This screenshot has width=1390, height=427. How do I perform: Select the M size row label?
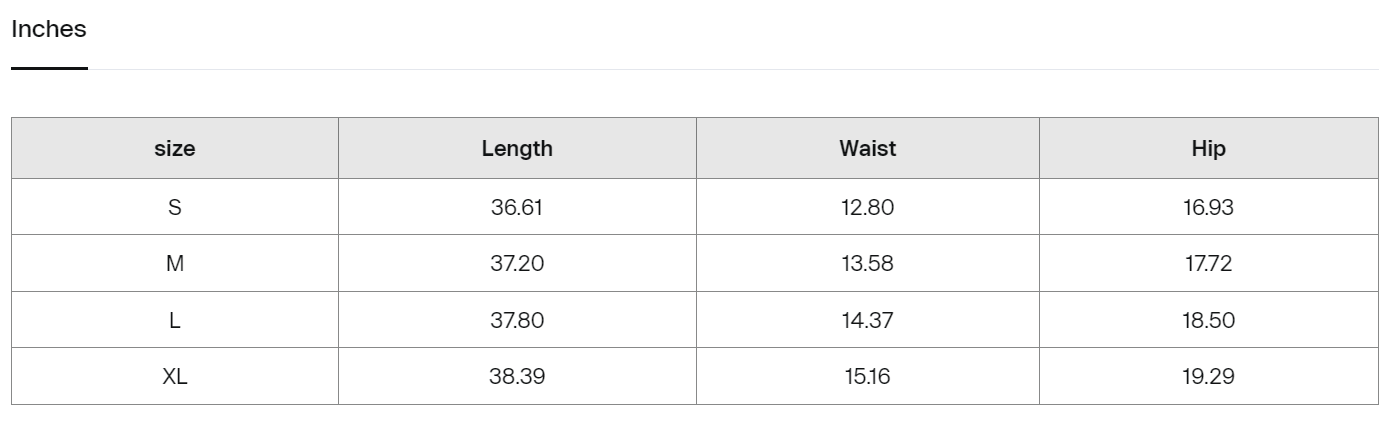click(175, 263)
